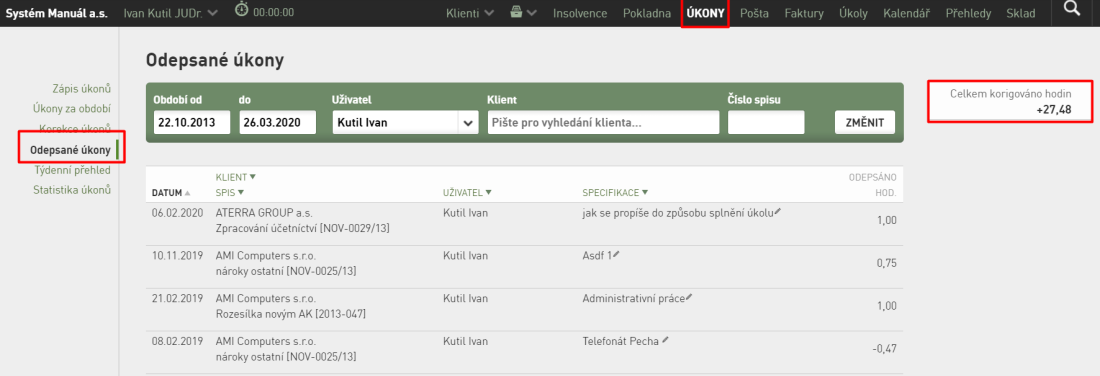Edit pencil for 'jak se propíše' entry
1100x376 pixels.
pyautogui.click(x=777, y=212)
